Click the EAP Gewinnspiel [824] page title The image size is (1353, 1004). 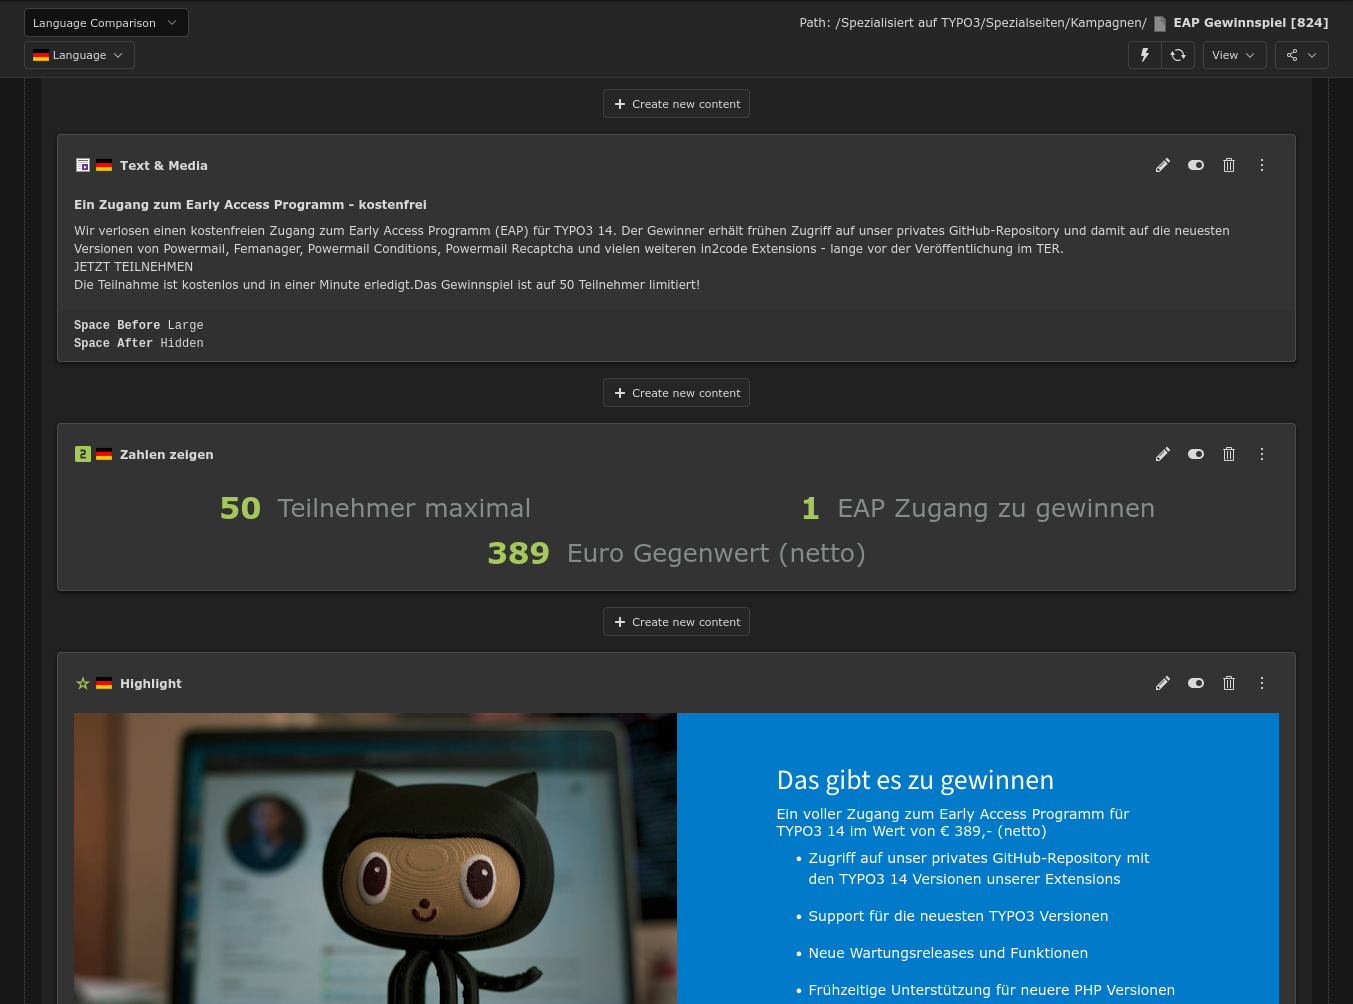(x=1251, y=23)
